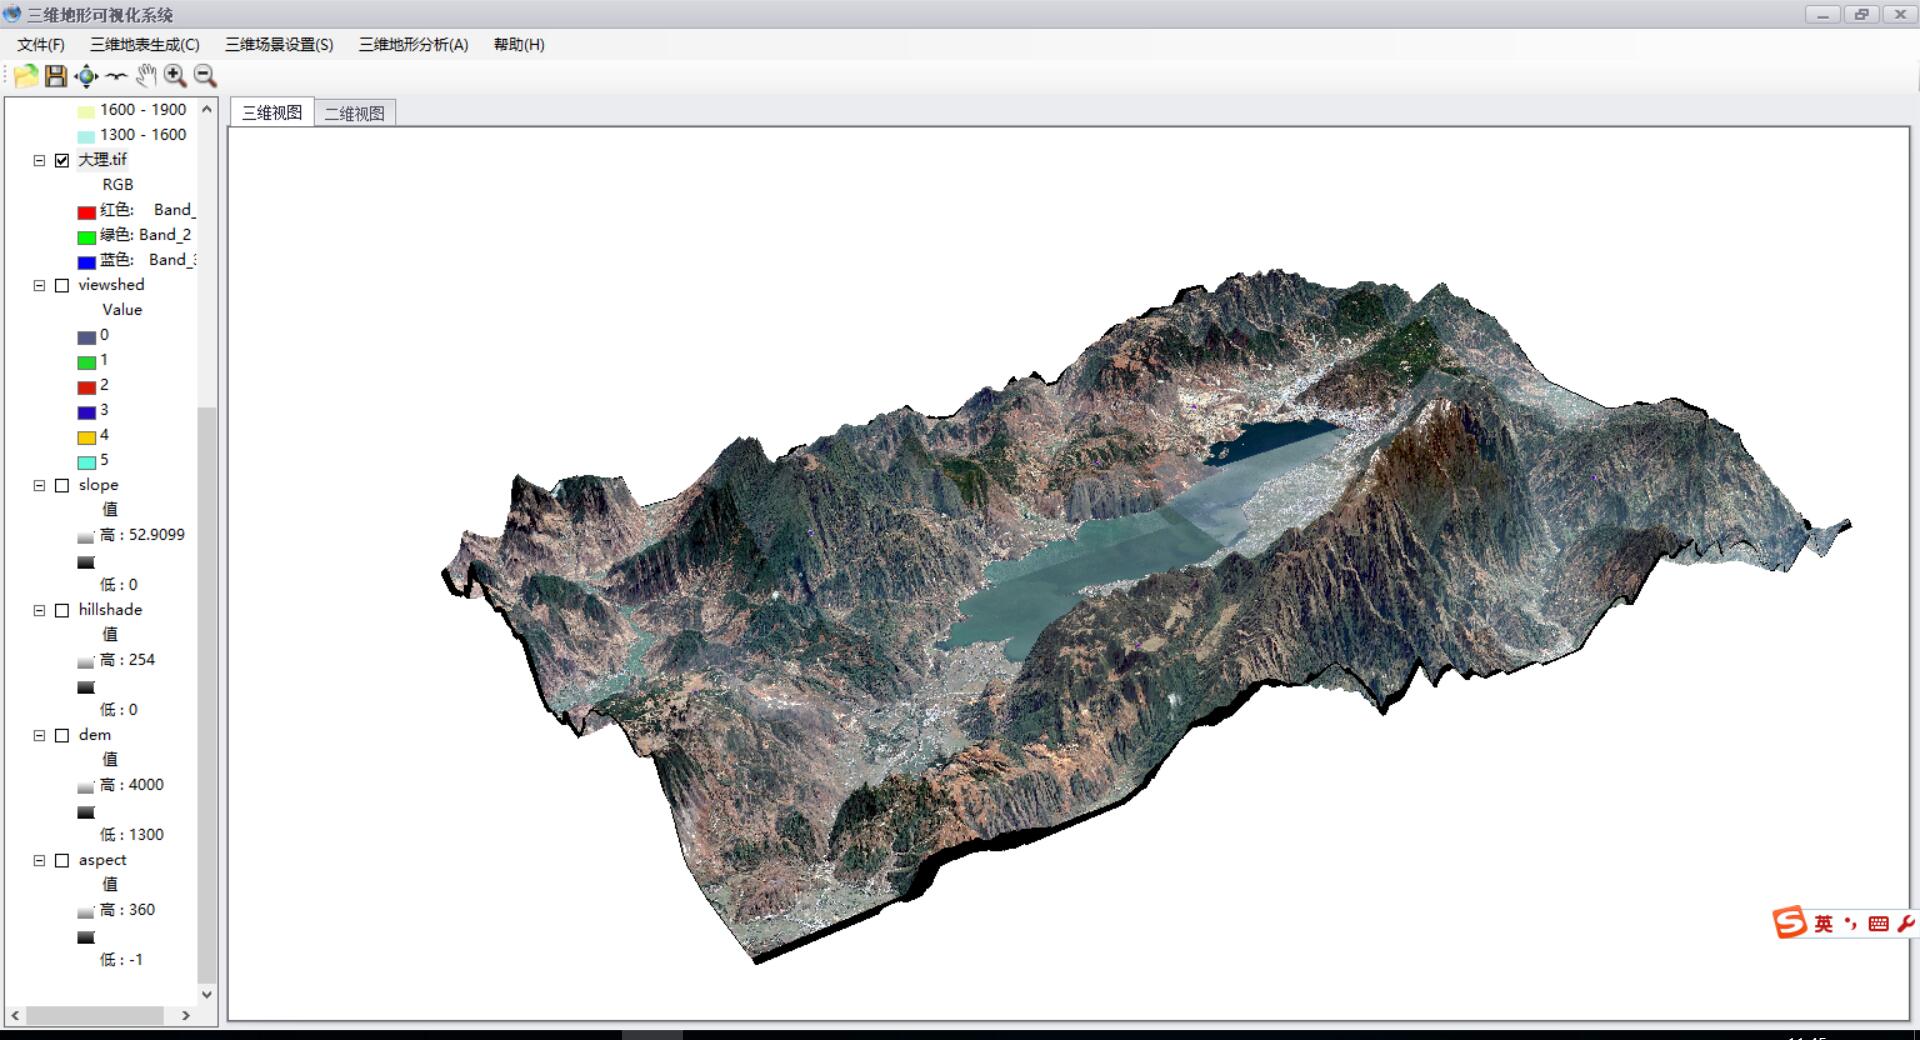Viewport: 1920px width, 1040px height.
Task: Click the zoom in magnifier
Action: pyautogui.click(x=175, y=76)
